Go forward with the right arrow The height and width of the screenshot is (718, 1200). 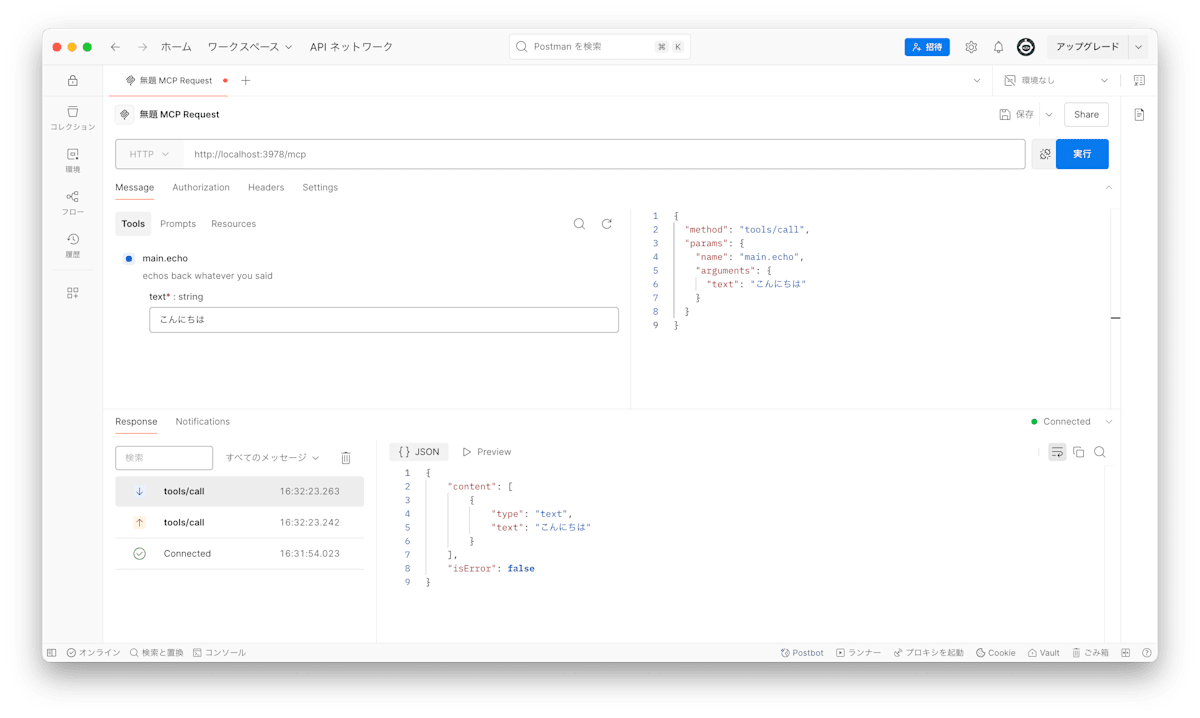pos(142,47)
